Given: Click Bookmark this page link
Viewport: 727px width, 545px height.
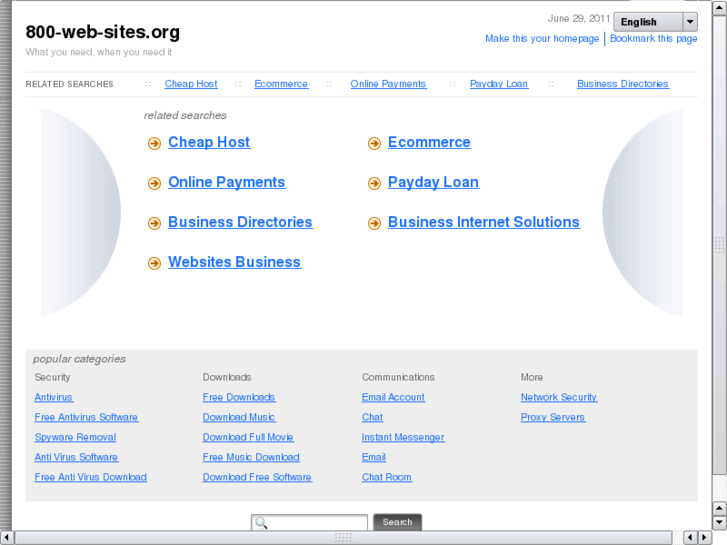Looking at the screenshot, I should tap(653, 38).
